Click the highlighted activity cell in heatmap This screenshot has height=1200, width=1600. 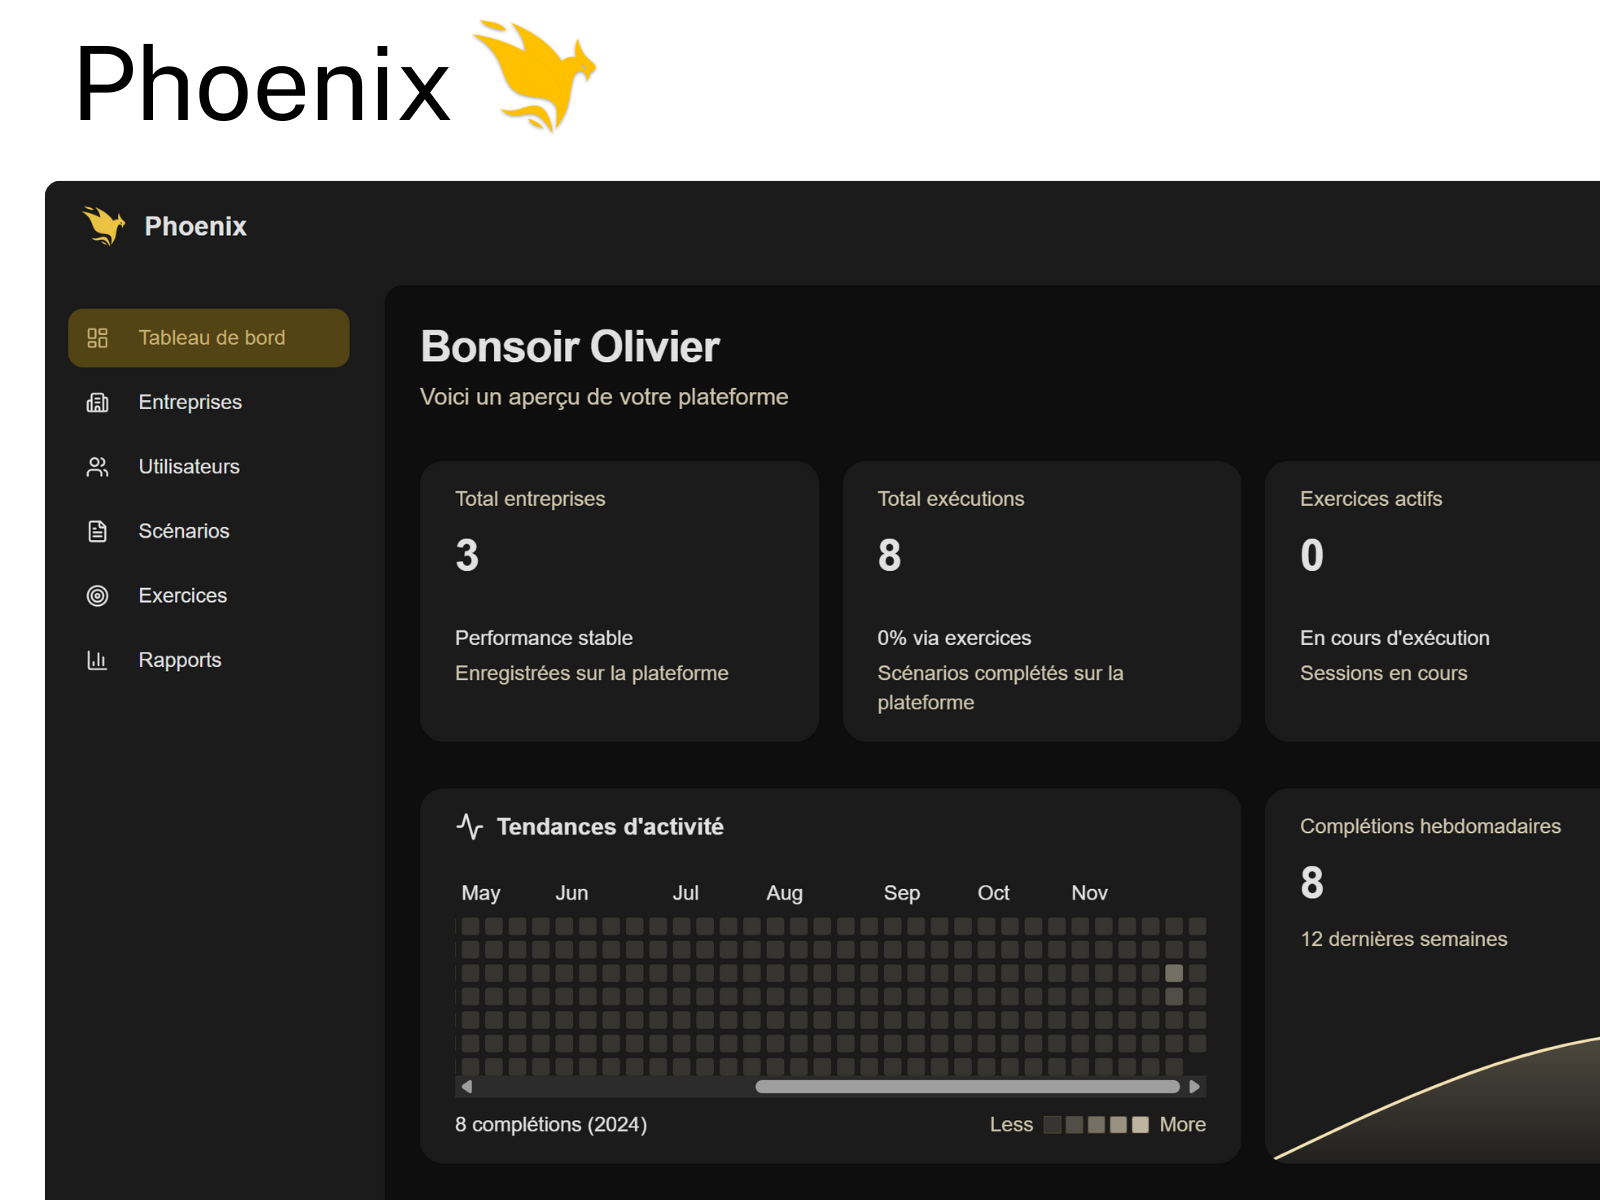1174,973
